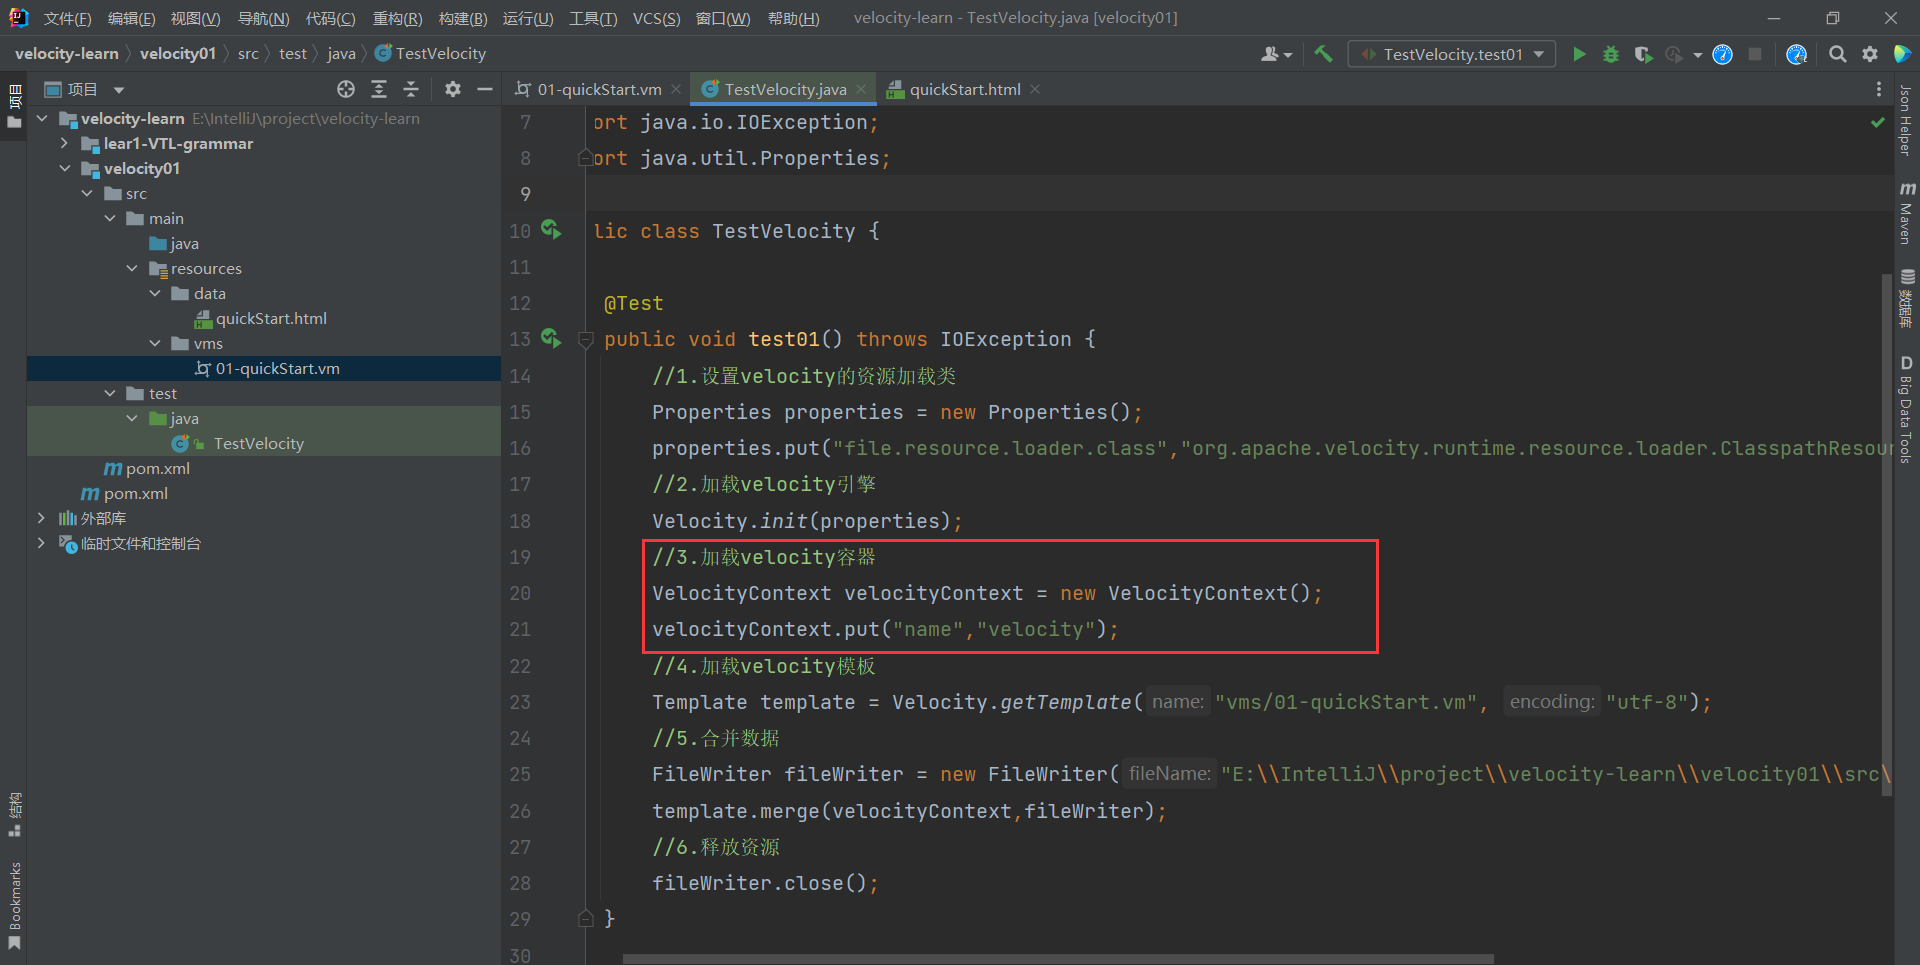The image size is (1920, 965).
Task: Click the "vms/01-quickStart.vm" string on line 23
Action: (1346, 702)
